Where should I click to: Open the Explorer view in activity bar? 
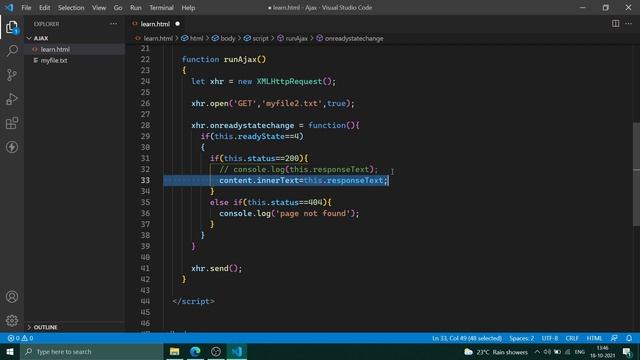(x=12, y=27)
